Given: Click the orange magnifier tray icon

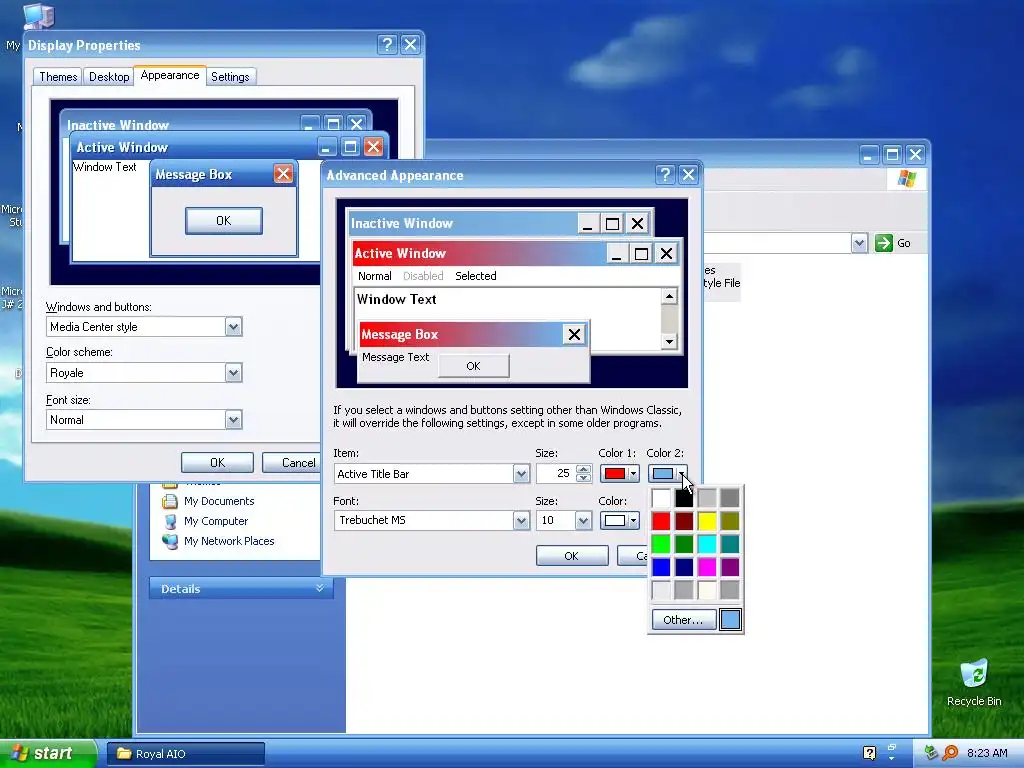Looking at the screenshot, I should click(x=950, y=753).
